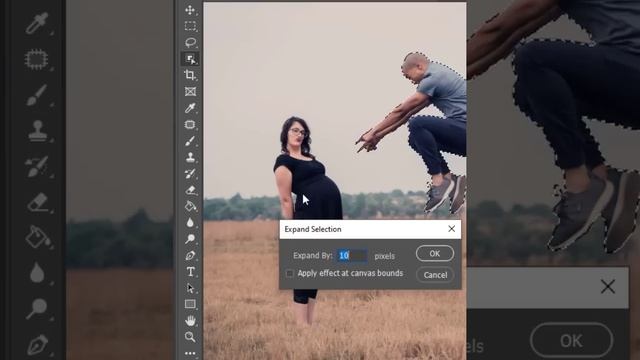Select the Zoom magnifier tool

coord(190,337)
